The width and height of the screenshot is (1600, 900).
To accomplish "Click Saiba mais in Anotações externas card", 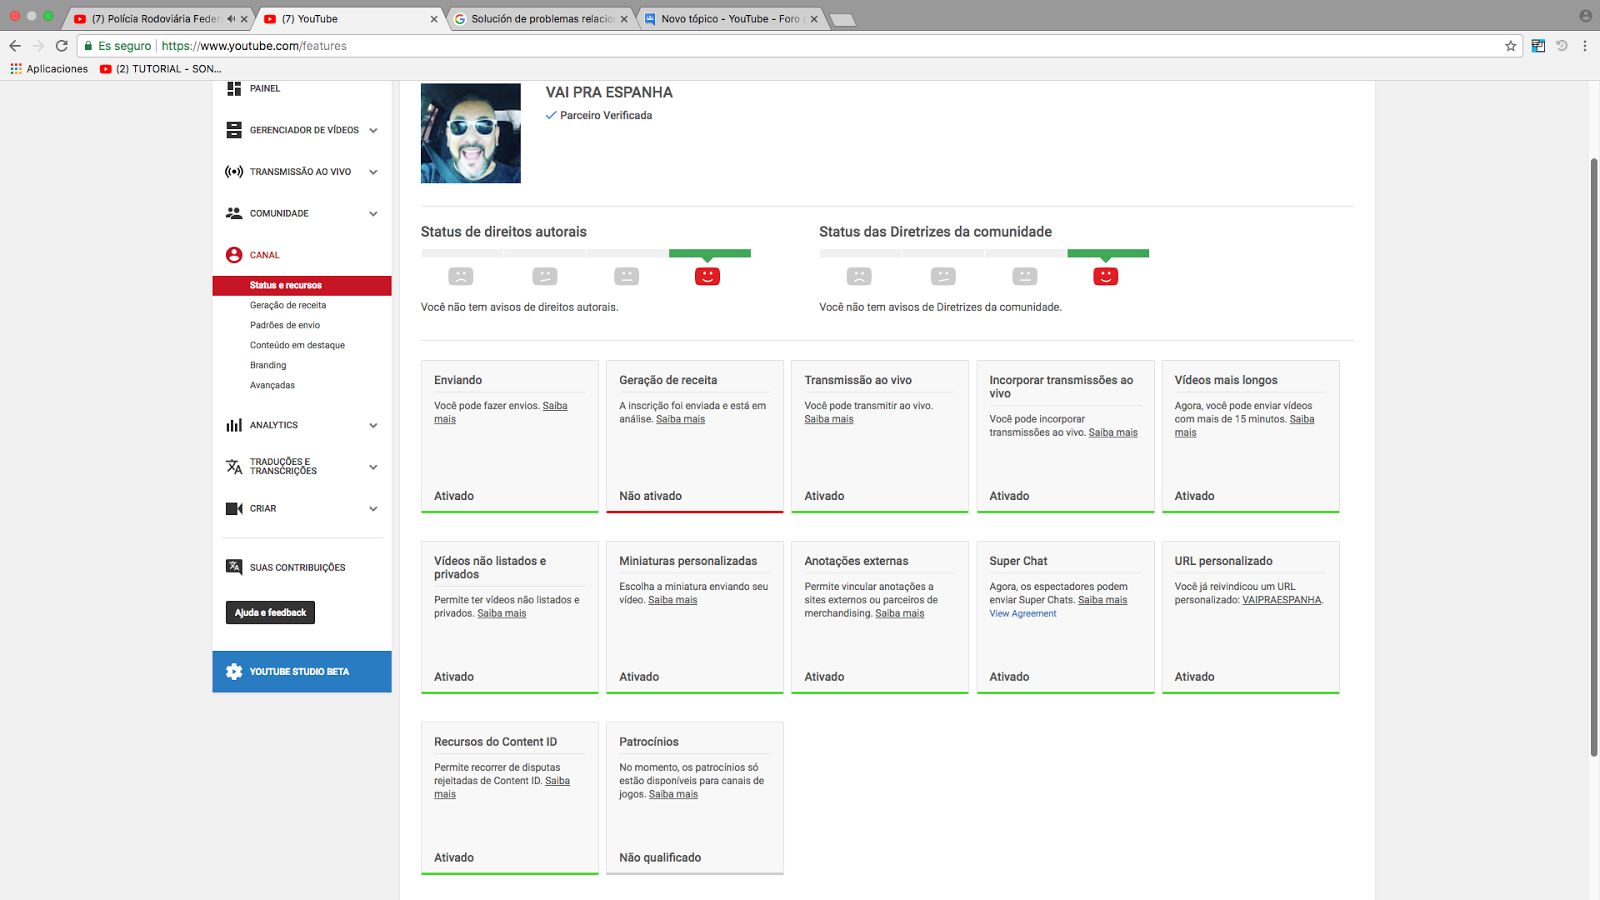I will click(900, 613).
